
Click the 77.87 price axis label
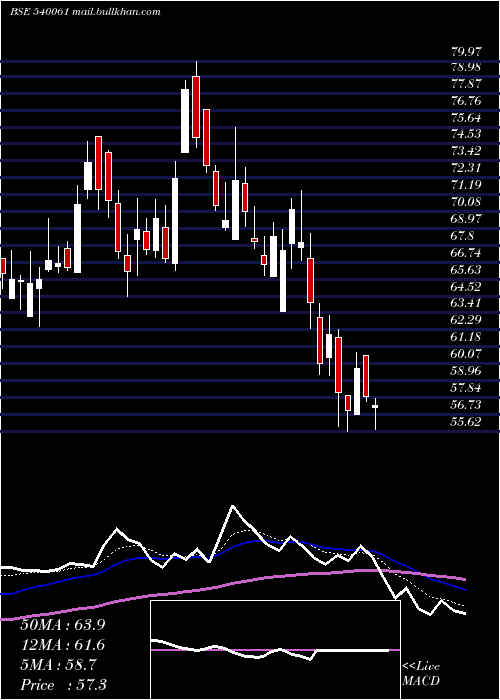[467, 84]
